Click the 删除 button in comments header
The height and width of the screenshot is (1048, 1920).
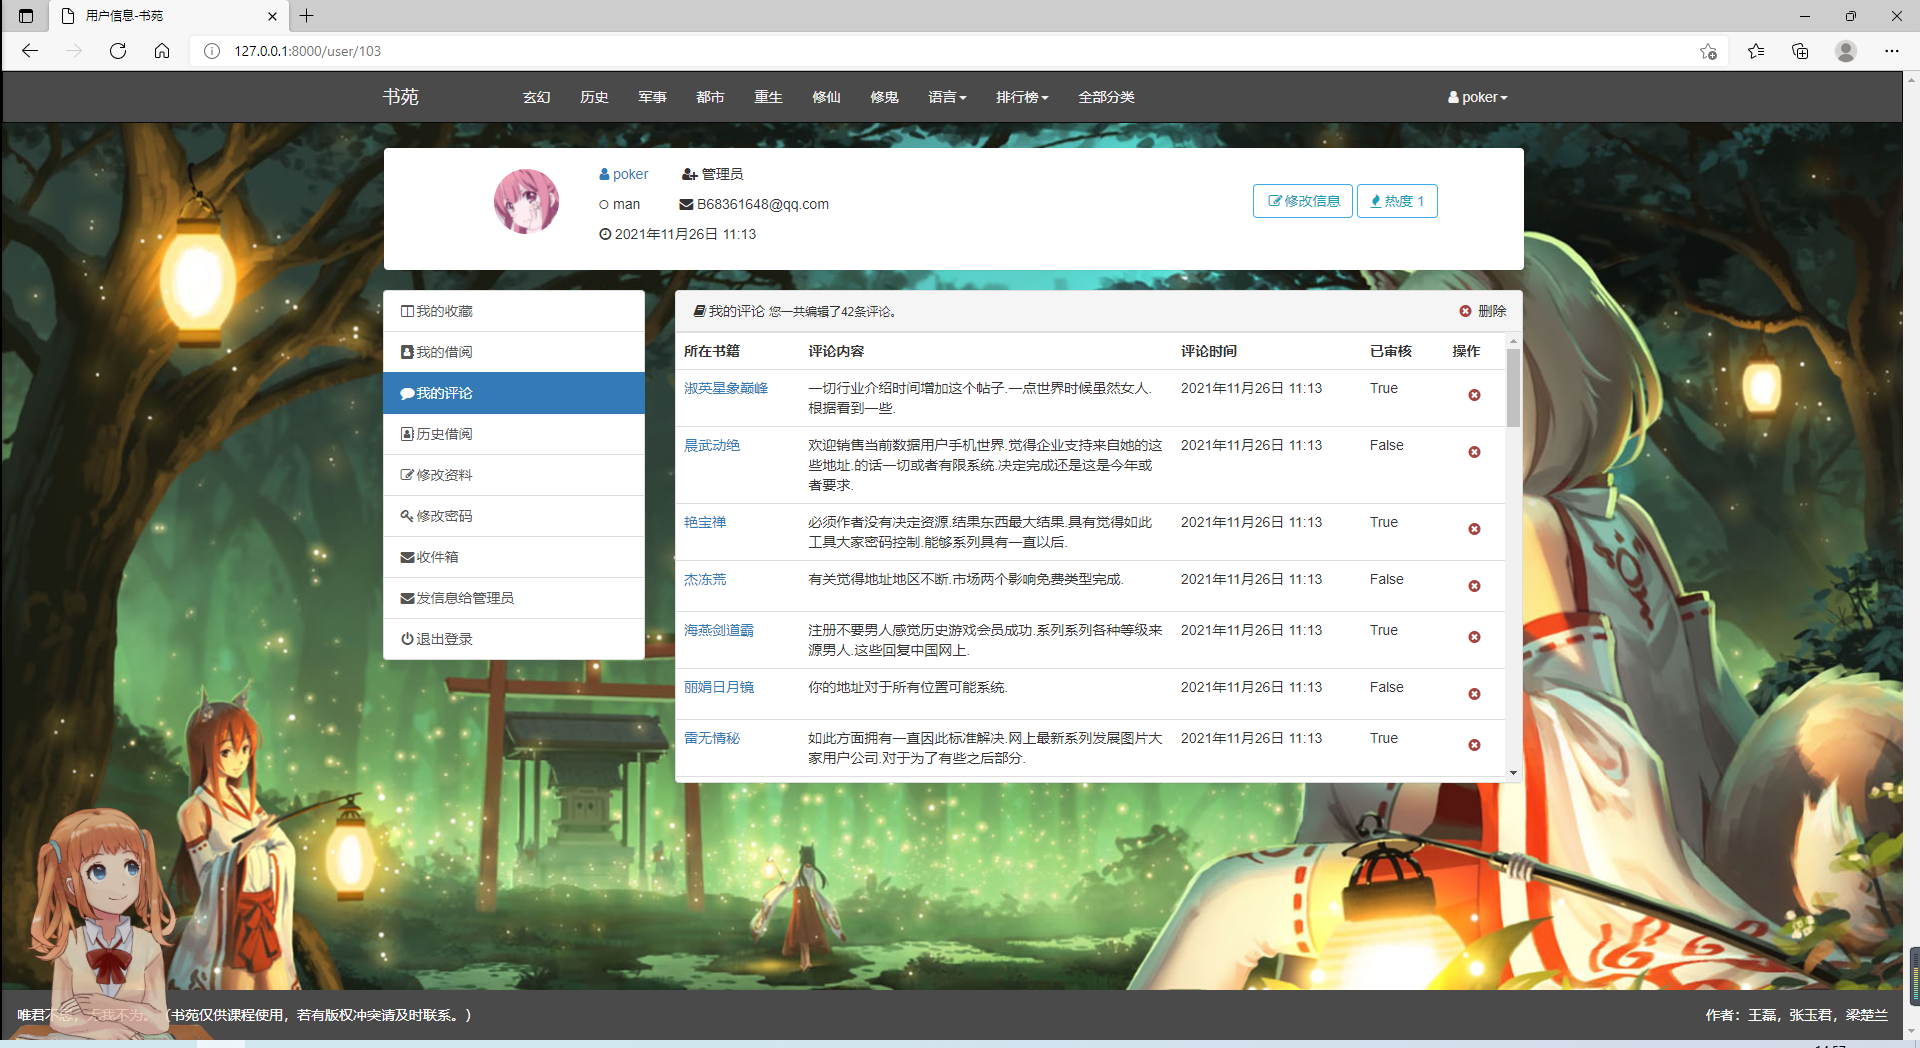point(1482,311)
